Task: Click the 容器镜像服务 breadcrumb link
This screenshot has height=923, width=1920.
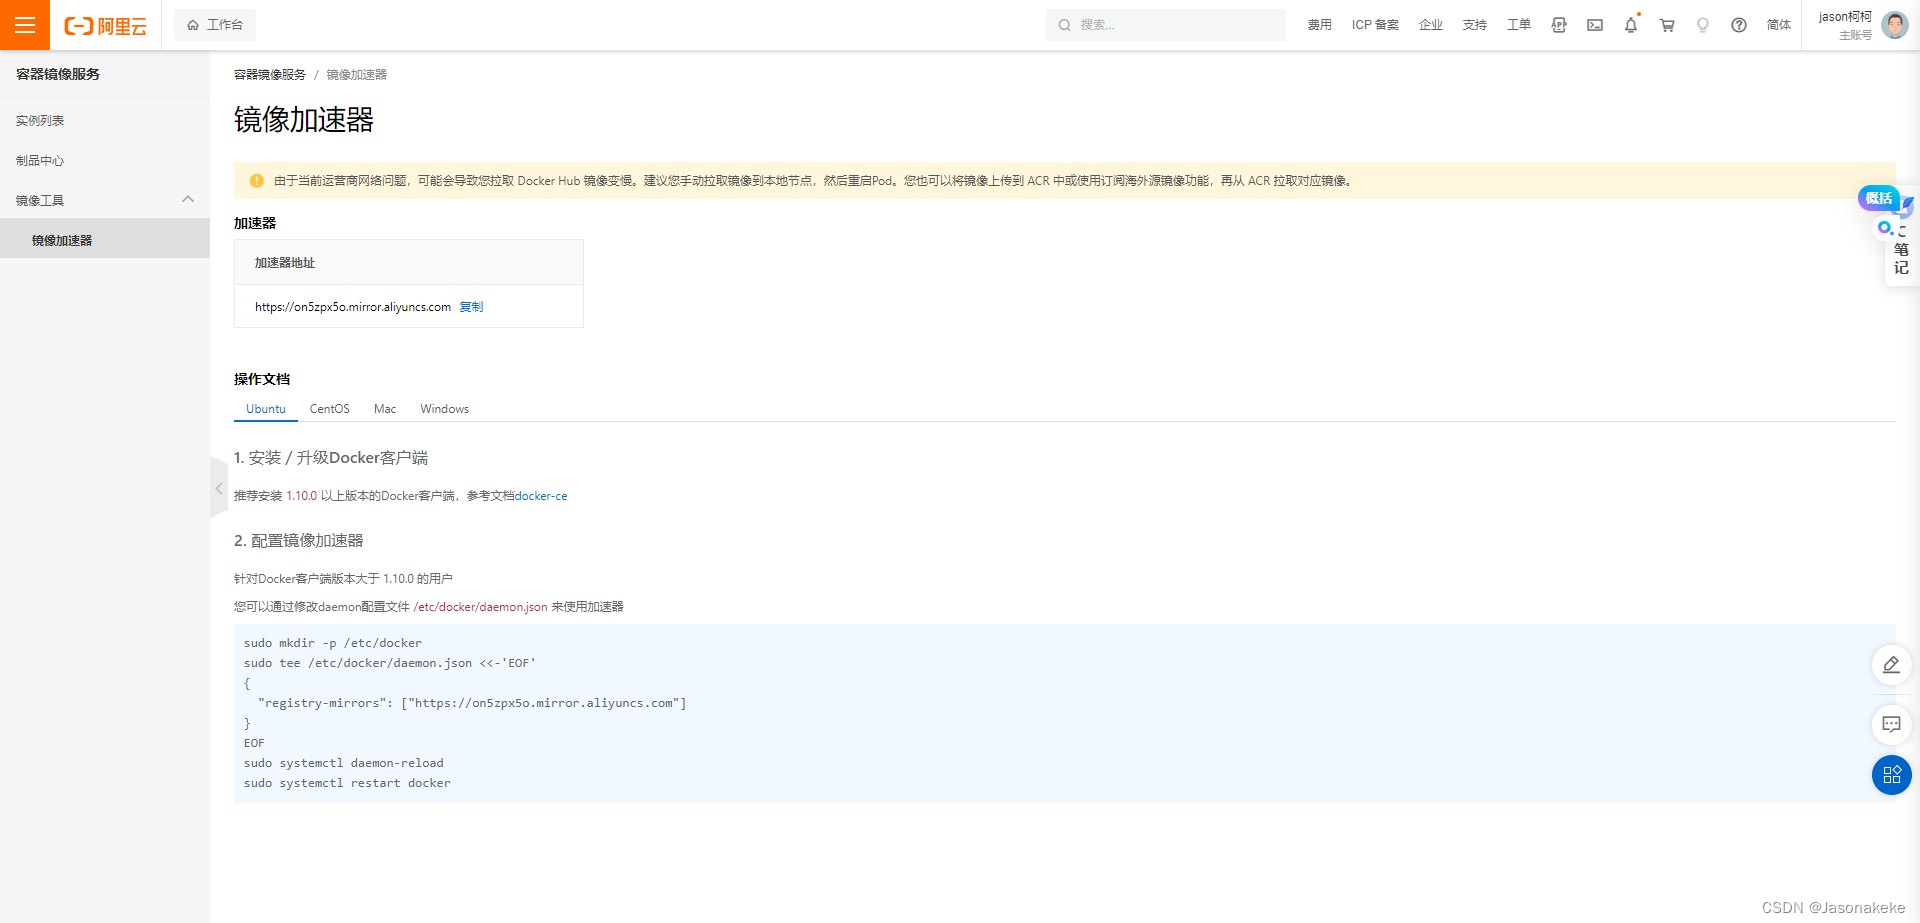Action: (270, 75)
